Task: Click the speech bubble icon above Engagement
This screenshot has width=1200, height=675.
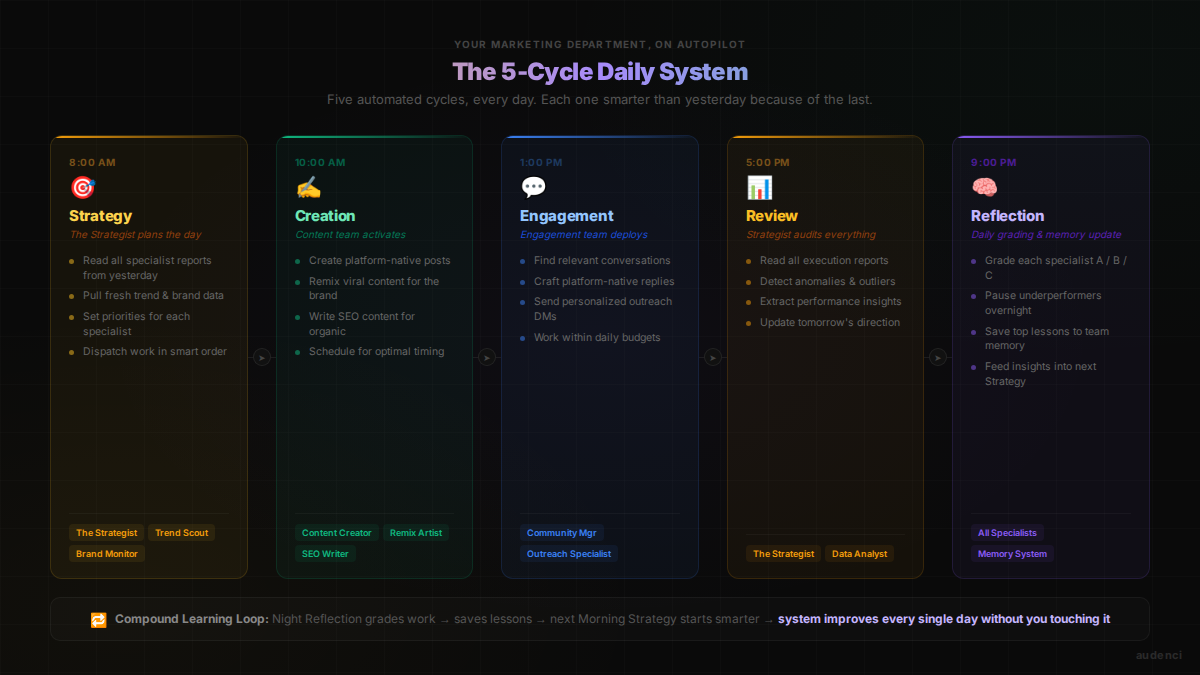Action: coord(533,187)
